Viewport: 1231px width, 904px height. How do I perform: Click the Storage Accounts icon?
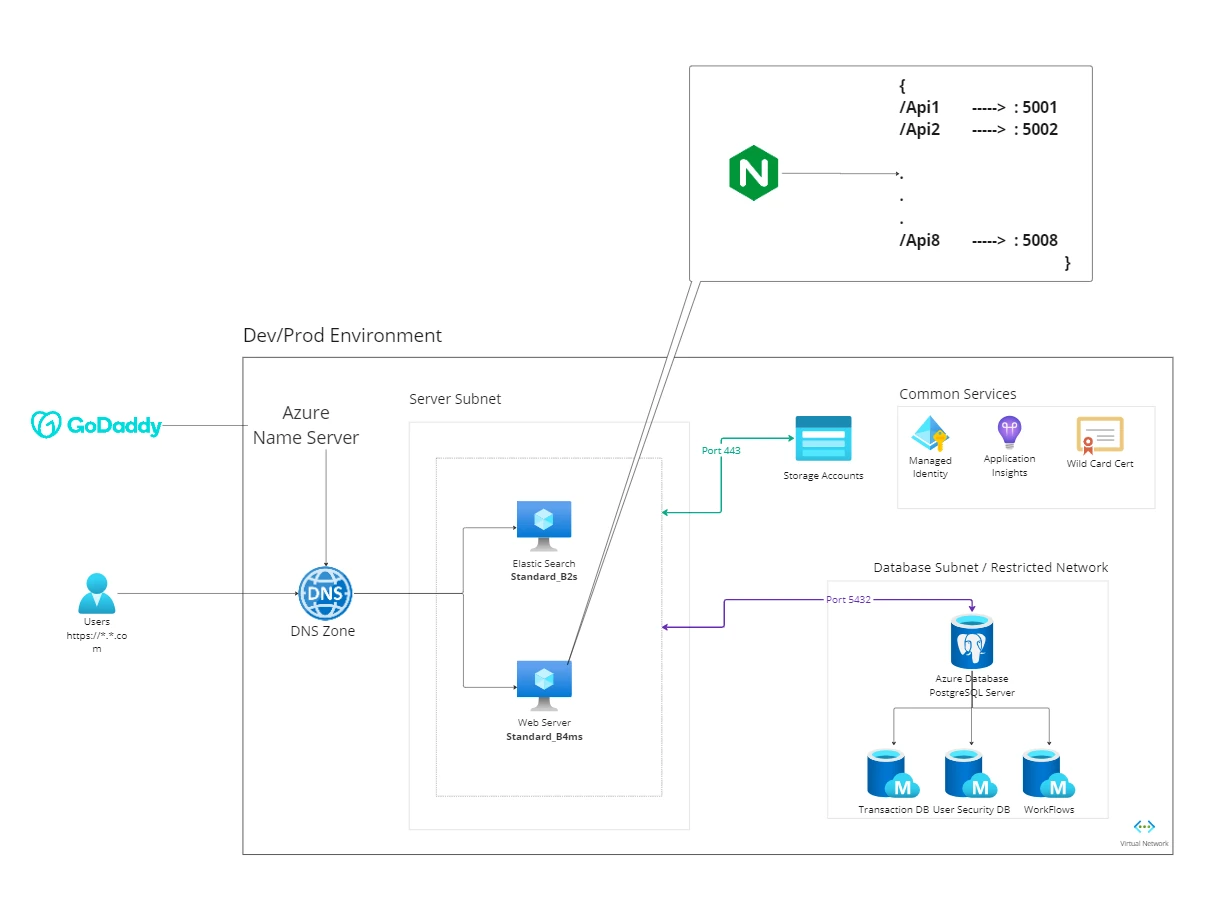point(823,439)
